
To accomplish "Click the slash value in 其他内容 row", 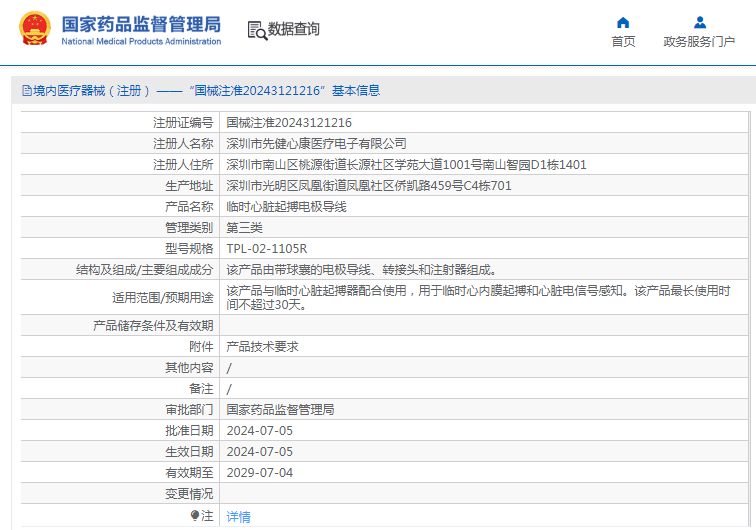I will click(x=229, y=368).
